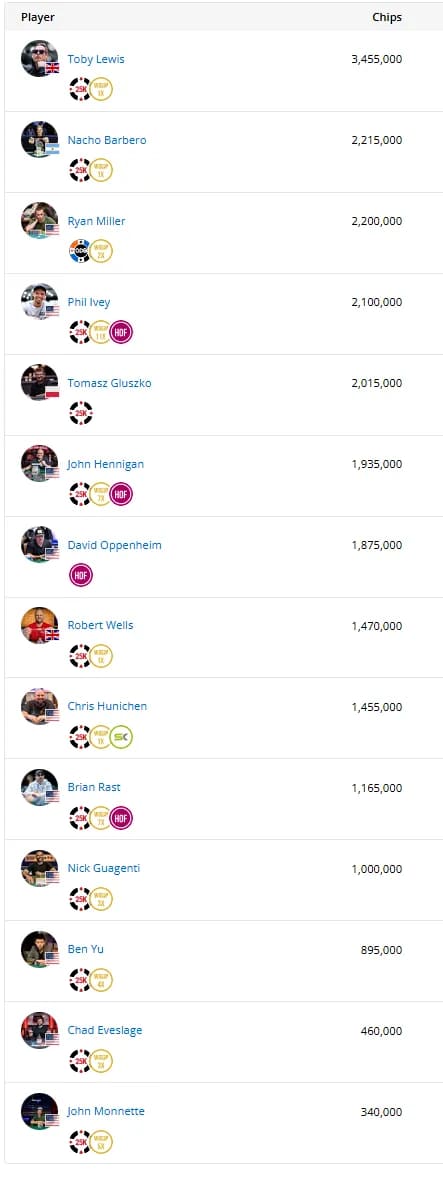Click the Chips column header
This screenshot has height=1179, width=443.
tap(387, 17)
